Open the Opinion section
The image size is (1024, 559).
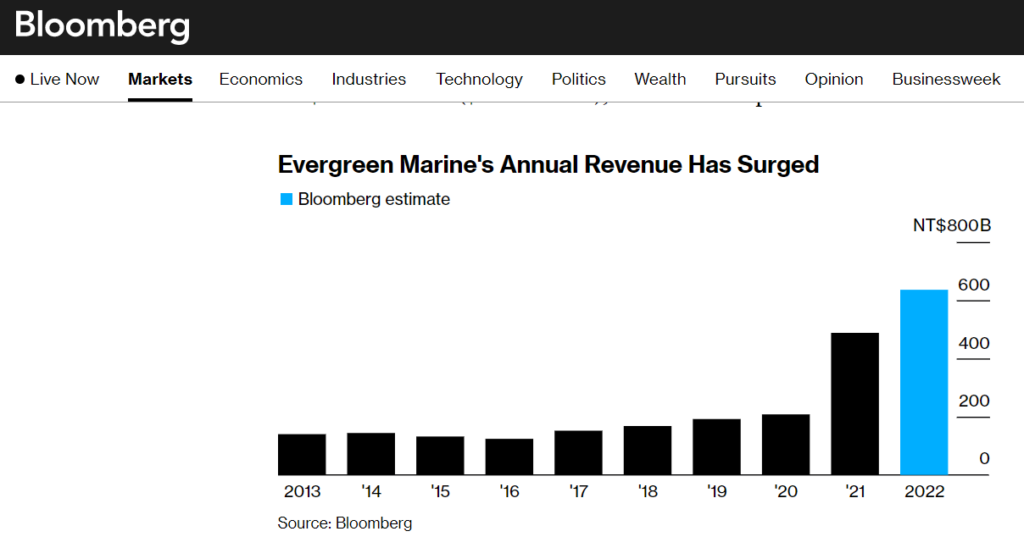click(833, 79)
